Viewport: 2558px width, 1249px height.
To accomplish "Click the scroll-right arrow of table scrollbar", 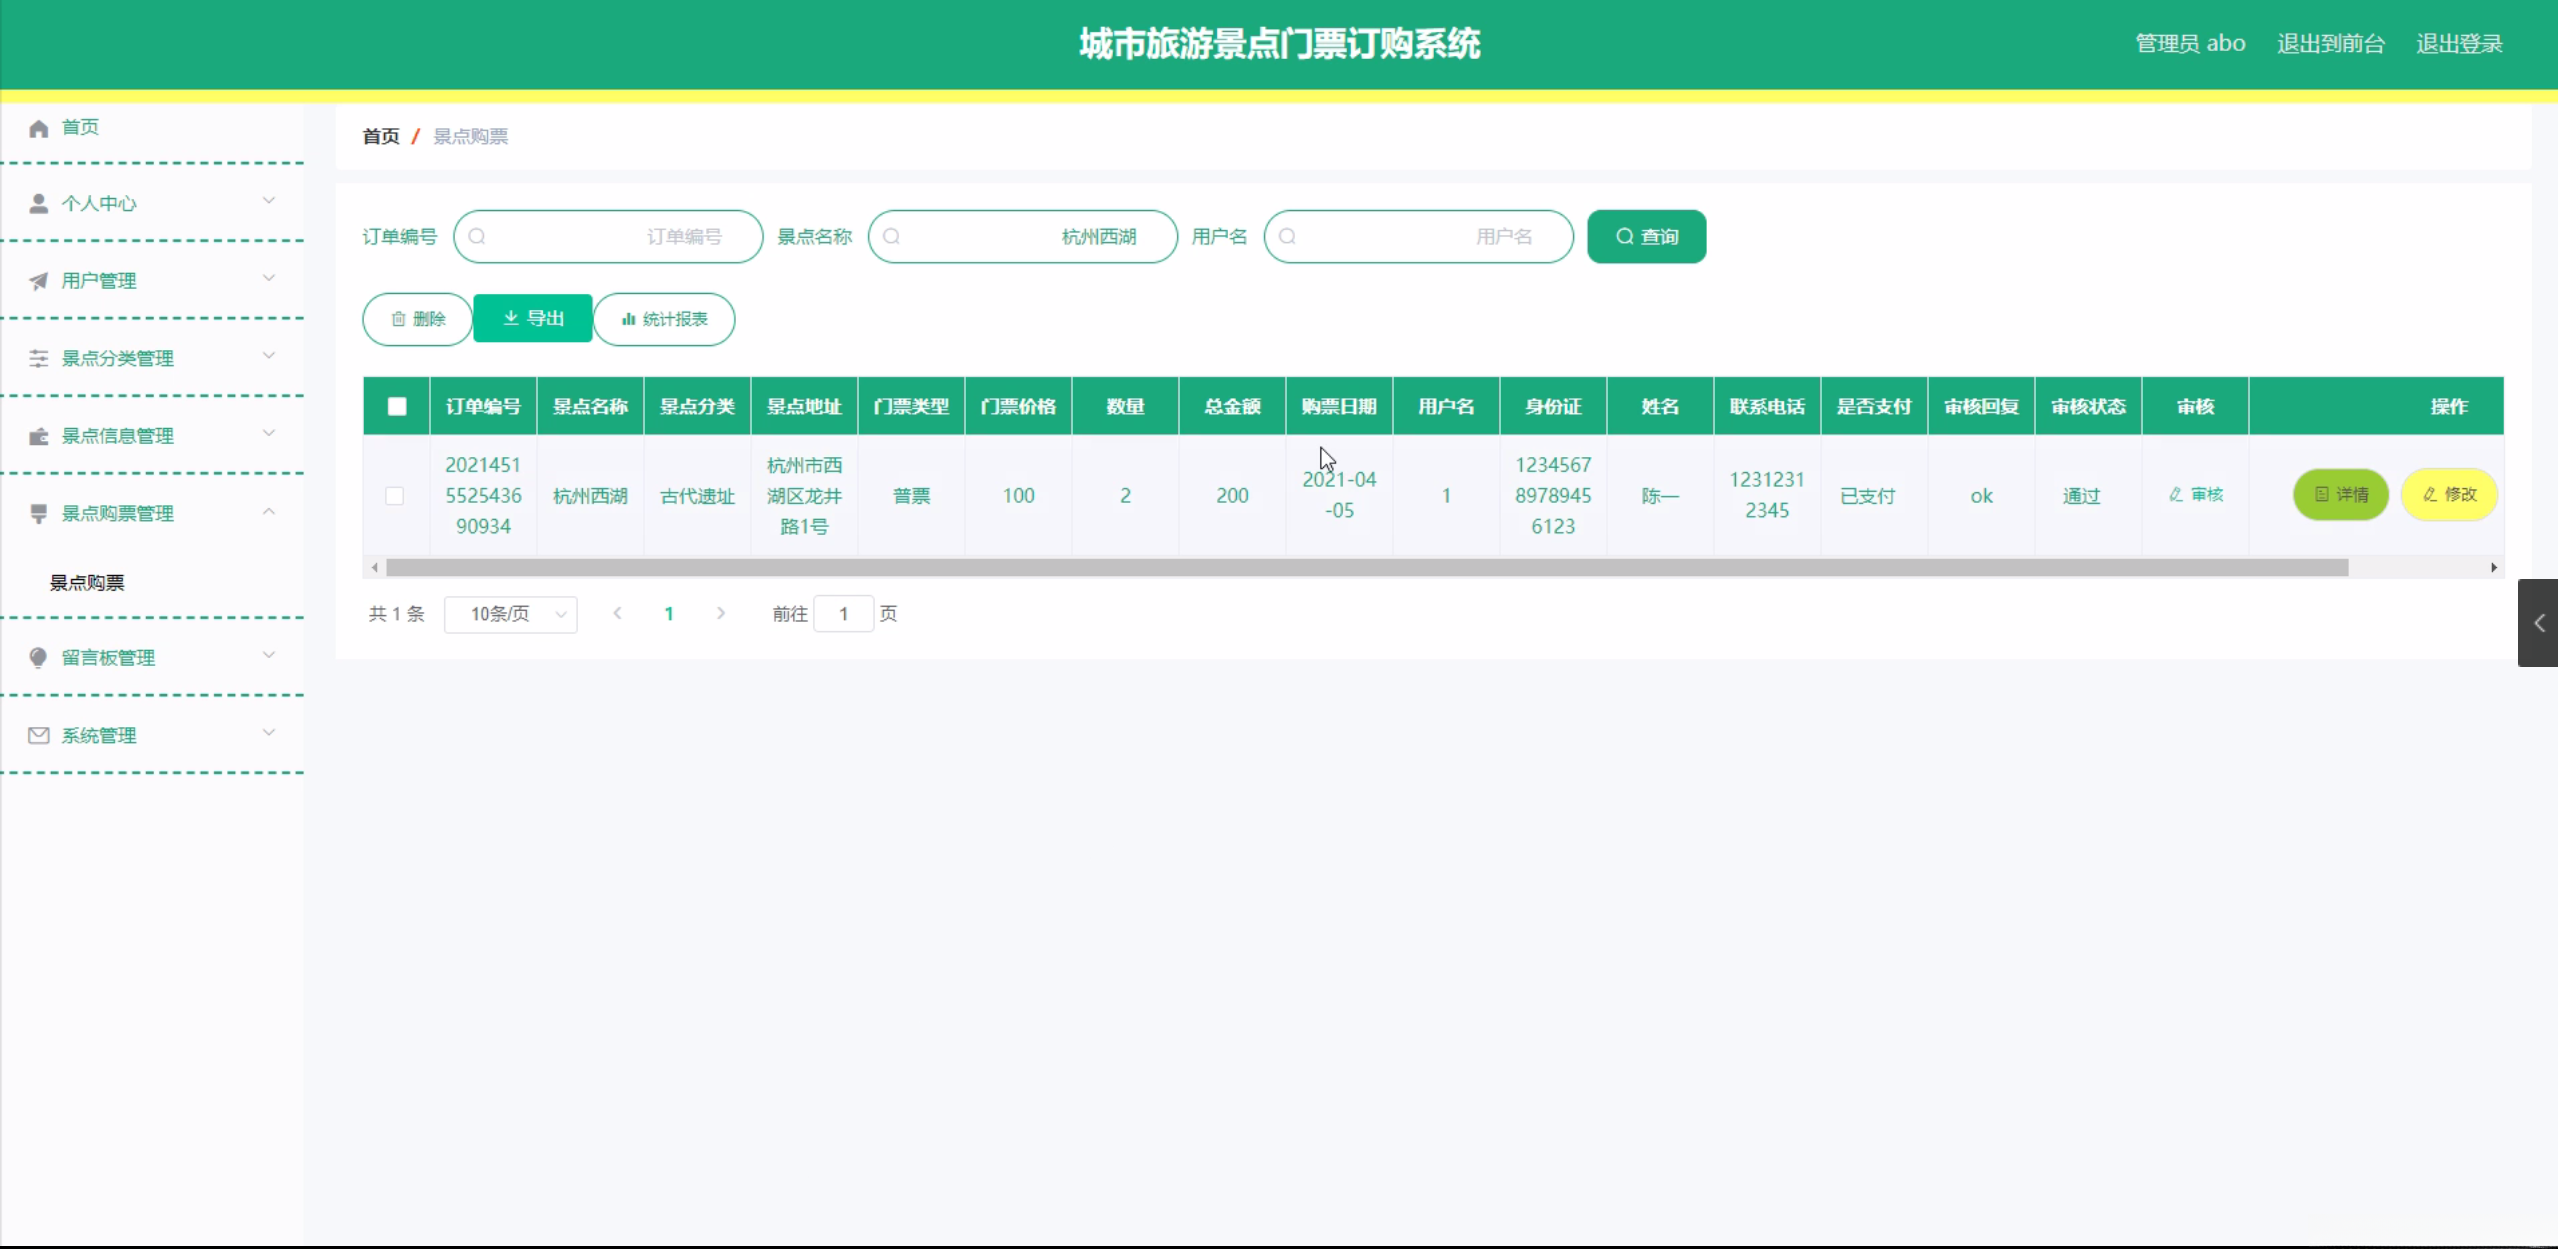I will [2493, 568].
